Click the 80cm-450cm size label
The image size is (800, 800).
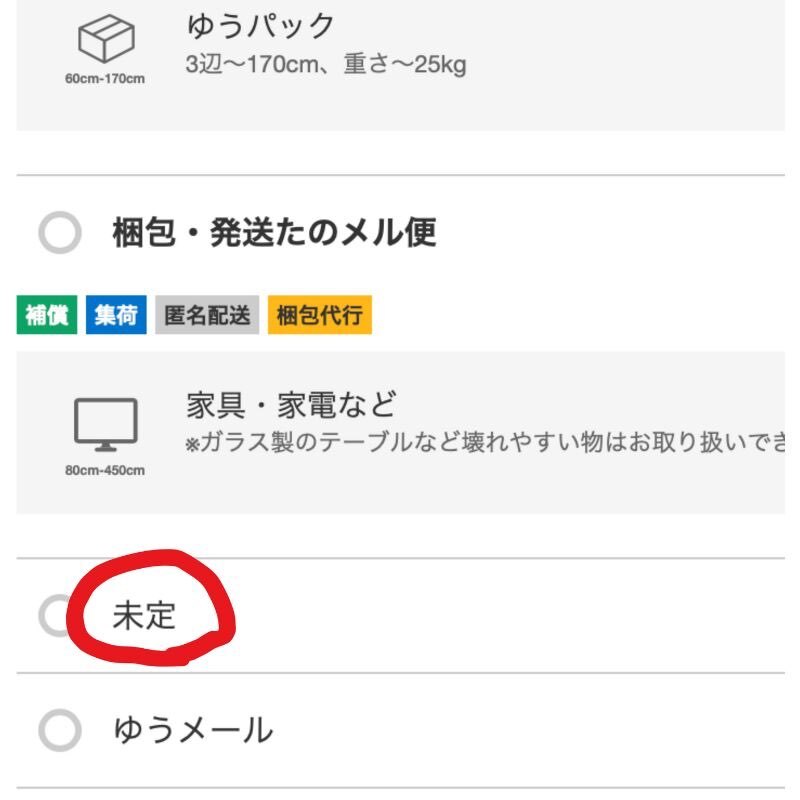coord(105,469)
